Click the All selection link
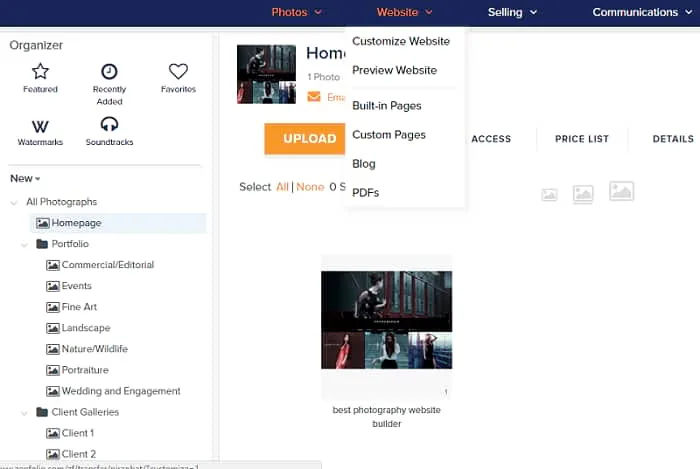Viewport: 700px width, 469px height. coord(282,187)
